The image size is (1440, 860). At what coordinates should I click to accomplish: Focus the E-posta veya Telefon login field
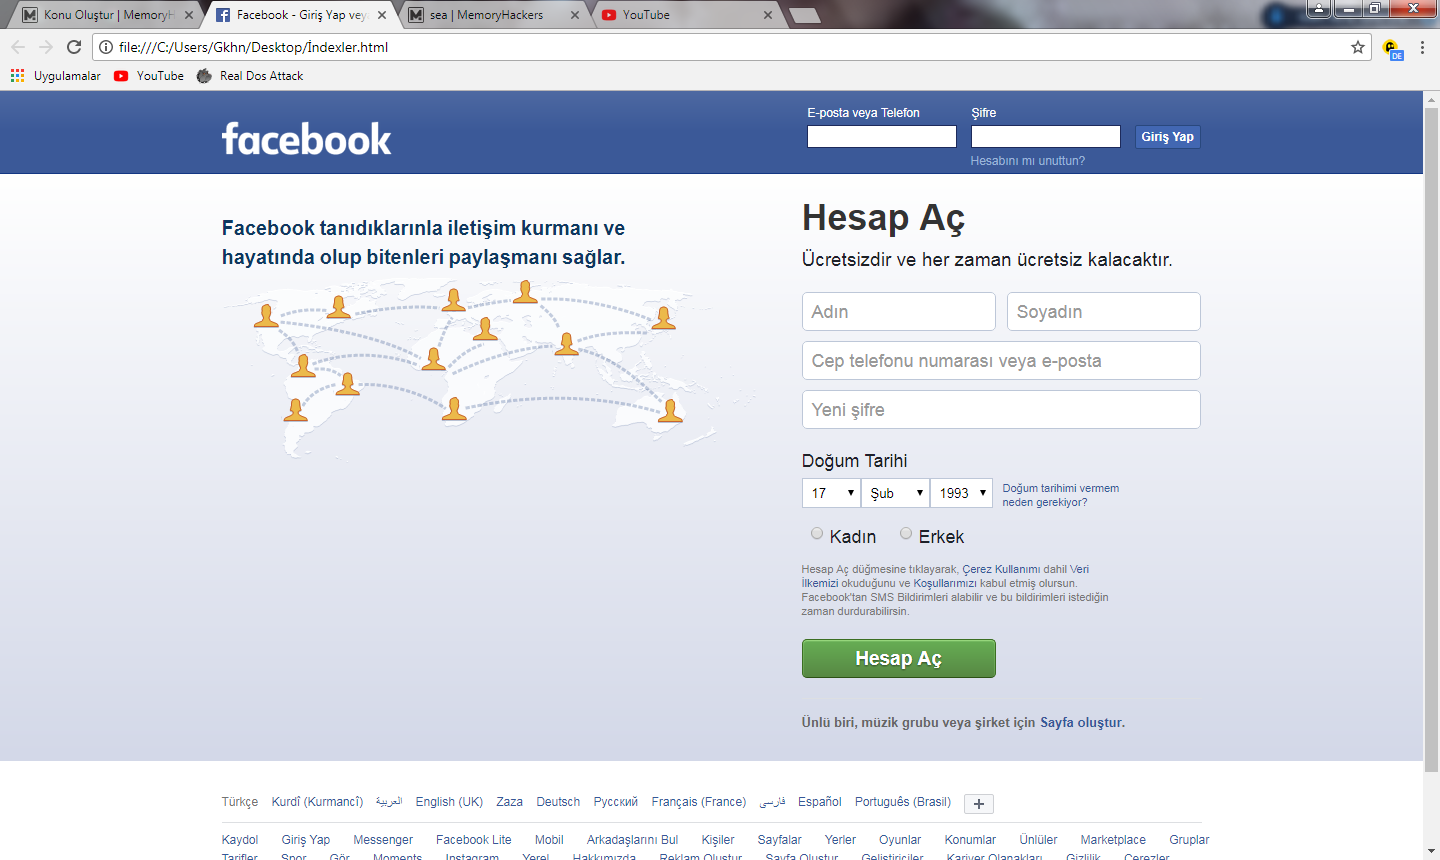point(882,136)
